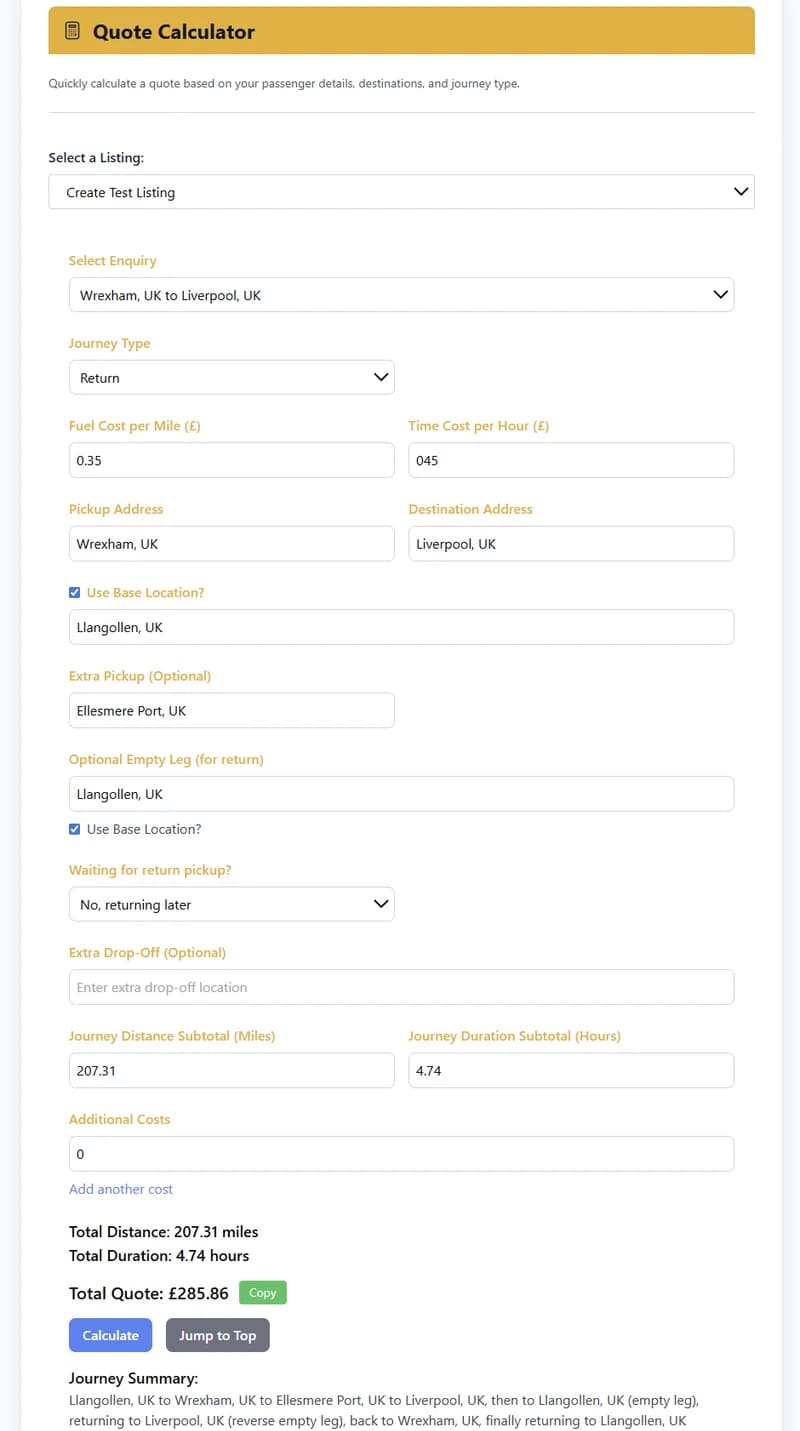Open the Journey Type dropdown
The height and width of the screenshot is (1431, 800).
(x=231, y=378)
